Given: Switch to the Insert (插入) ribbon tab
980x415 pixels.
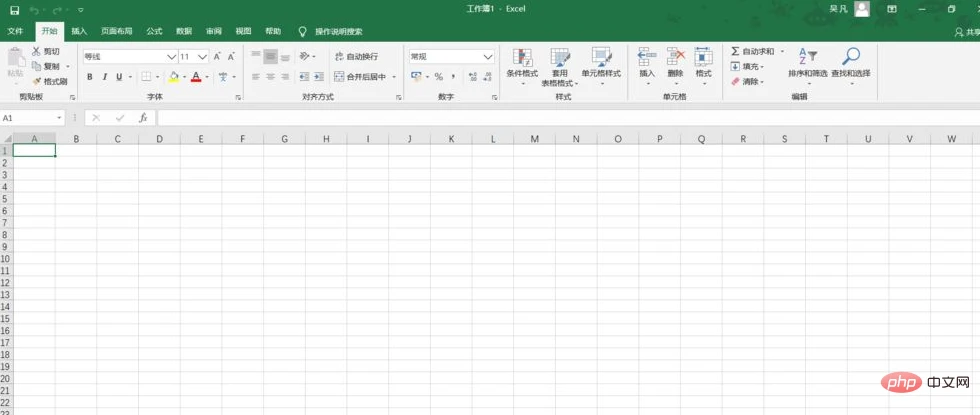Looking at the screenshot, I should (x=79, y=31).
